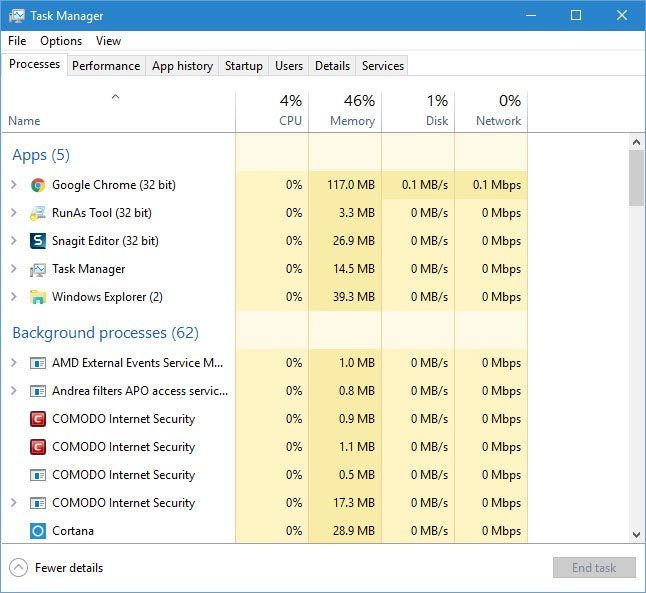Click the Task Manager icon in Apps list
The height and width of the screenshot is (593, 646).
click(38, 269)
